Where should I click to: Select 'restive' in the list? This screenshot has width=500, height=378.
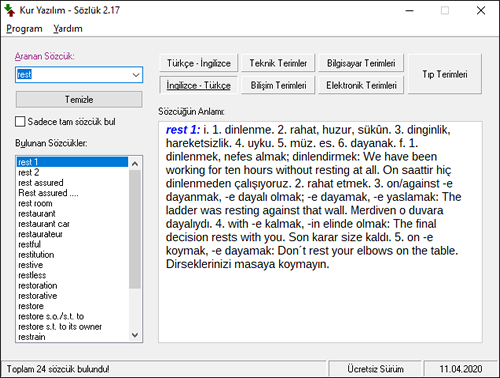72,265
